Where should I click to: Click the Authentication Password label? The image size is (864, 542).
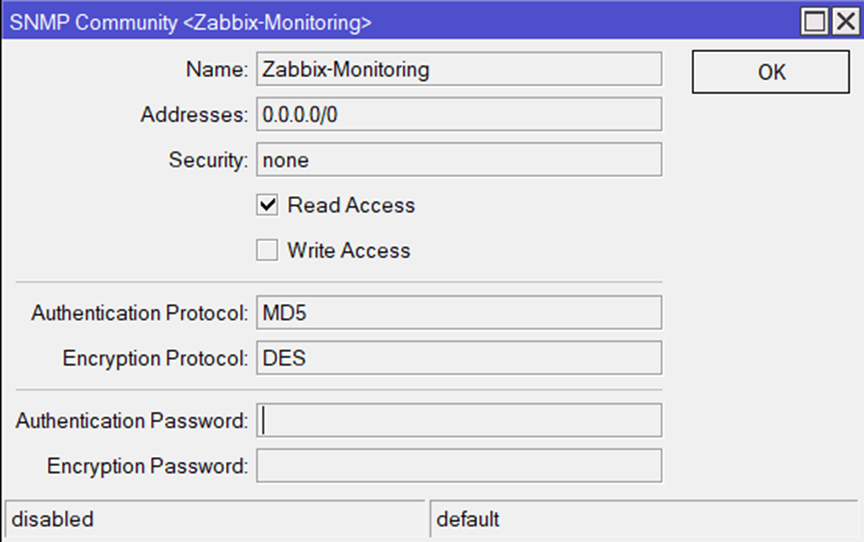(x=131, y=421)
